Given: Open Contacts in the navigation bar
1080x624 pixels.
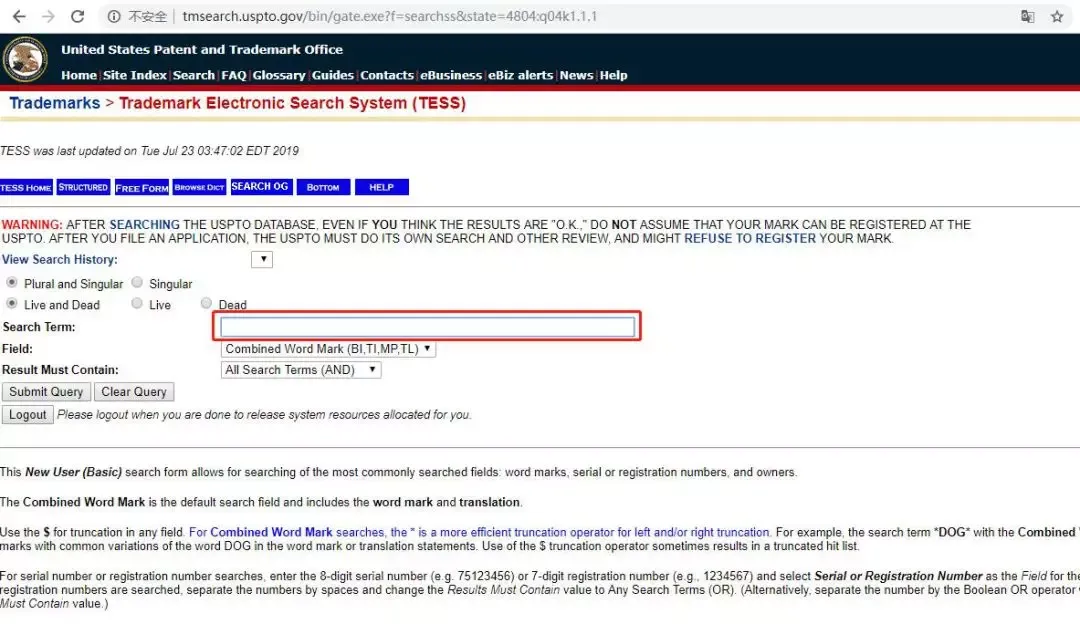Looking at the screenshot, I should 387,75.
